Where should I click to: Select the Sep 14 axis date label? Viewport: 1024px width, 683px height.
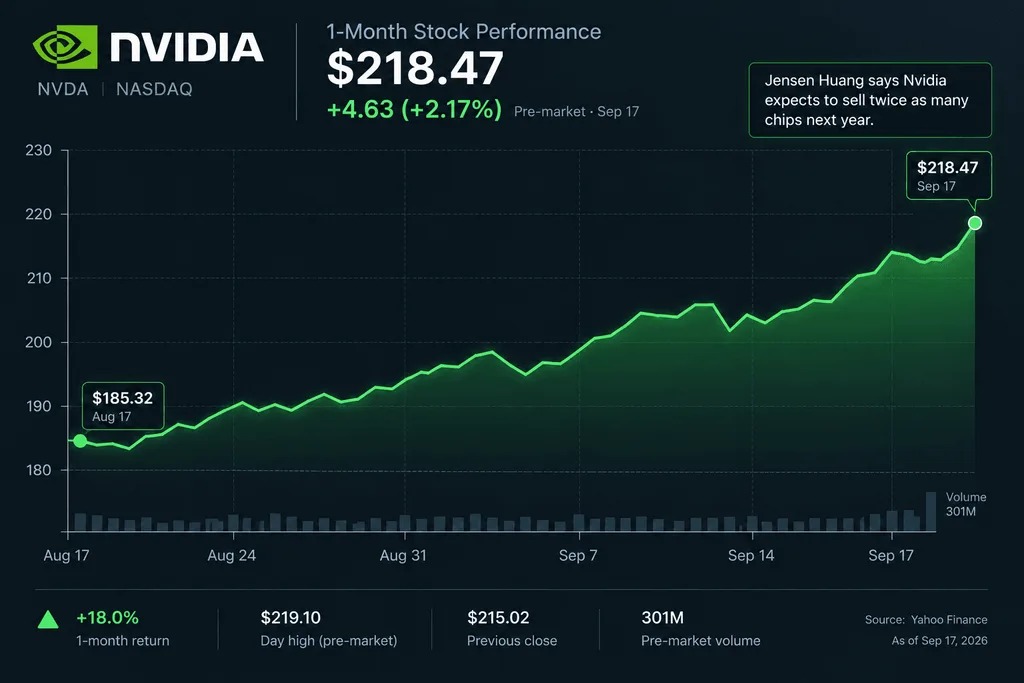point(751,556)
